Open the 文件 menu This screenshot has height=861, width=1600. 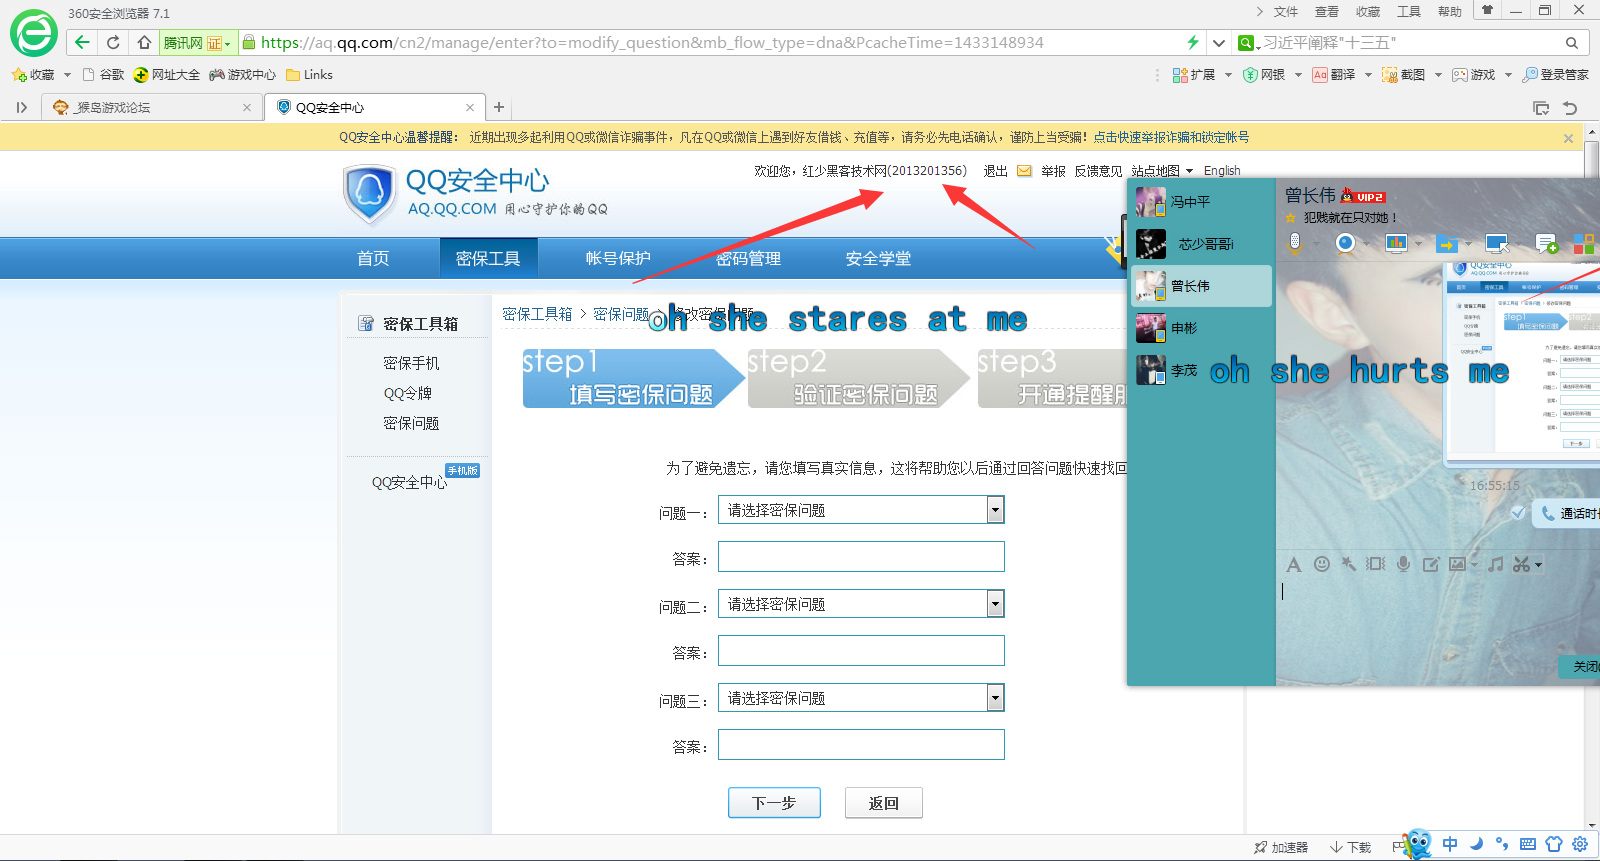point(1285,12)
